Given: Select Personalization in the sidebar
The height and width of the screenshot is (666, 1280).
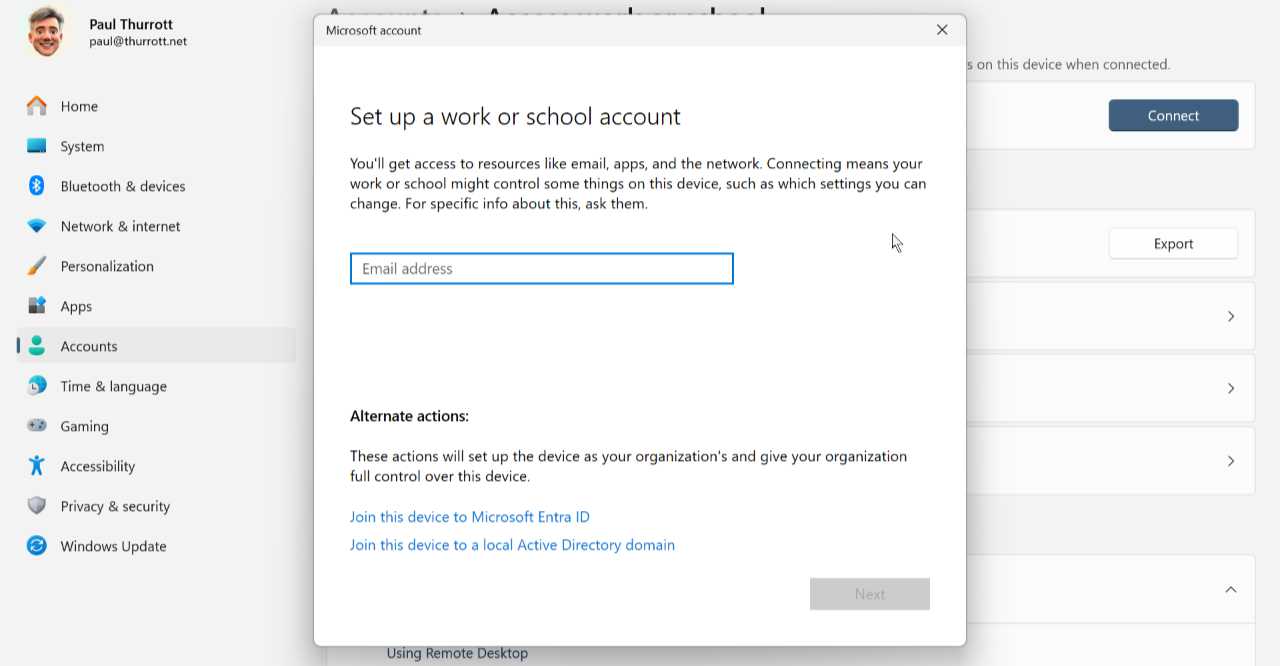Looking at the screenshot, I should pyautogui.click(x=156, y=266).
